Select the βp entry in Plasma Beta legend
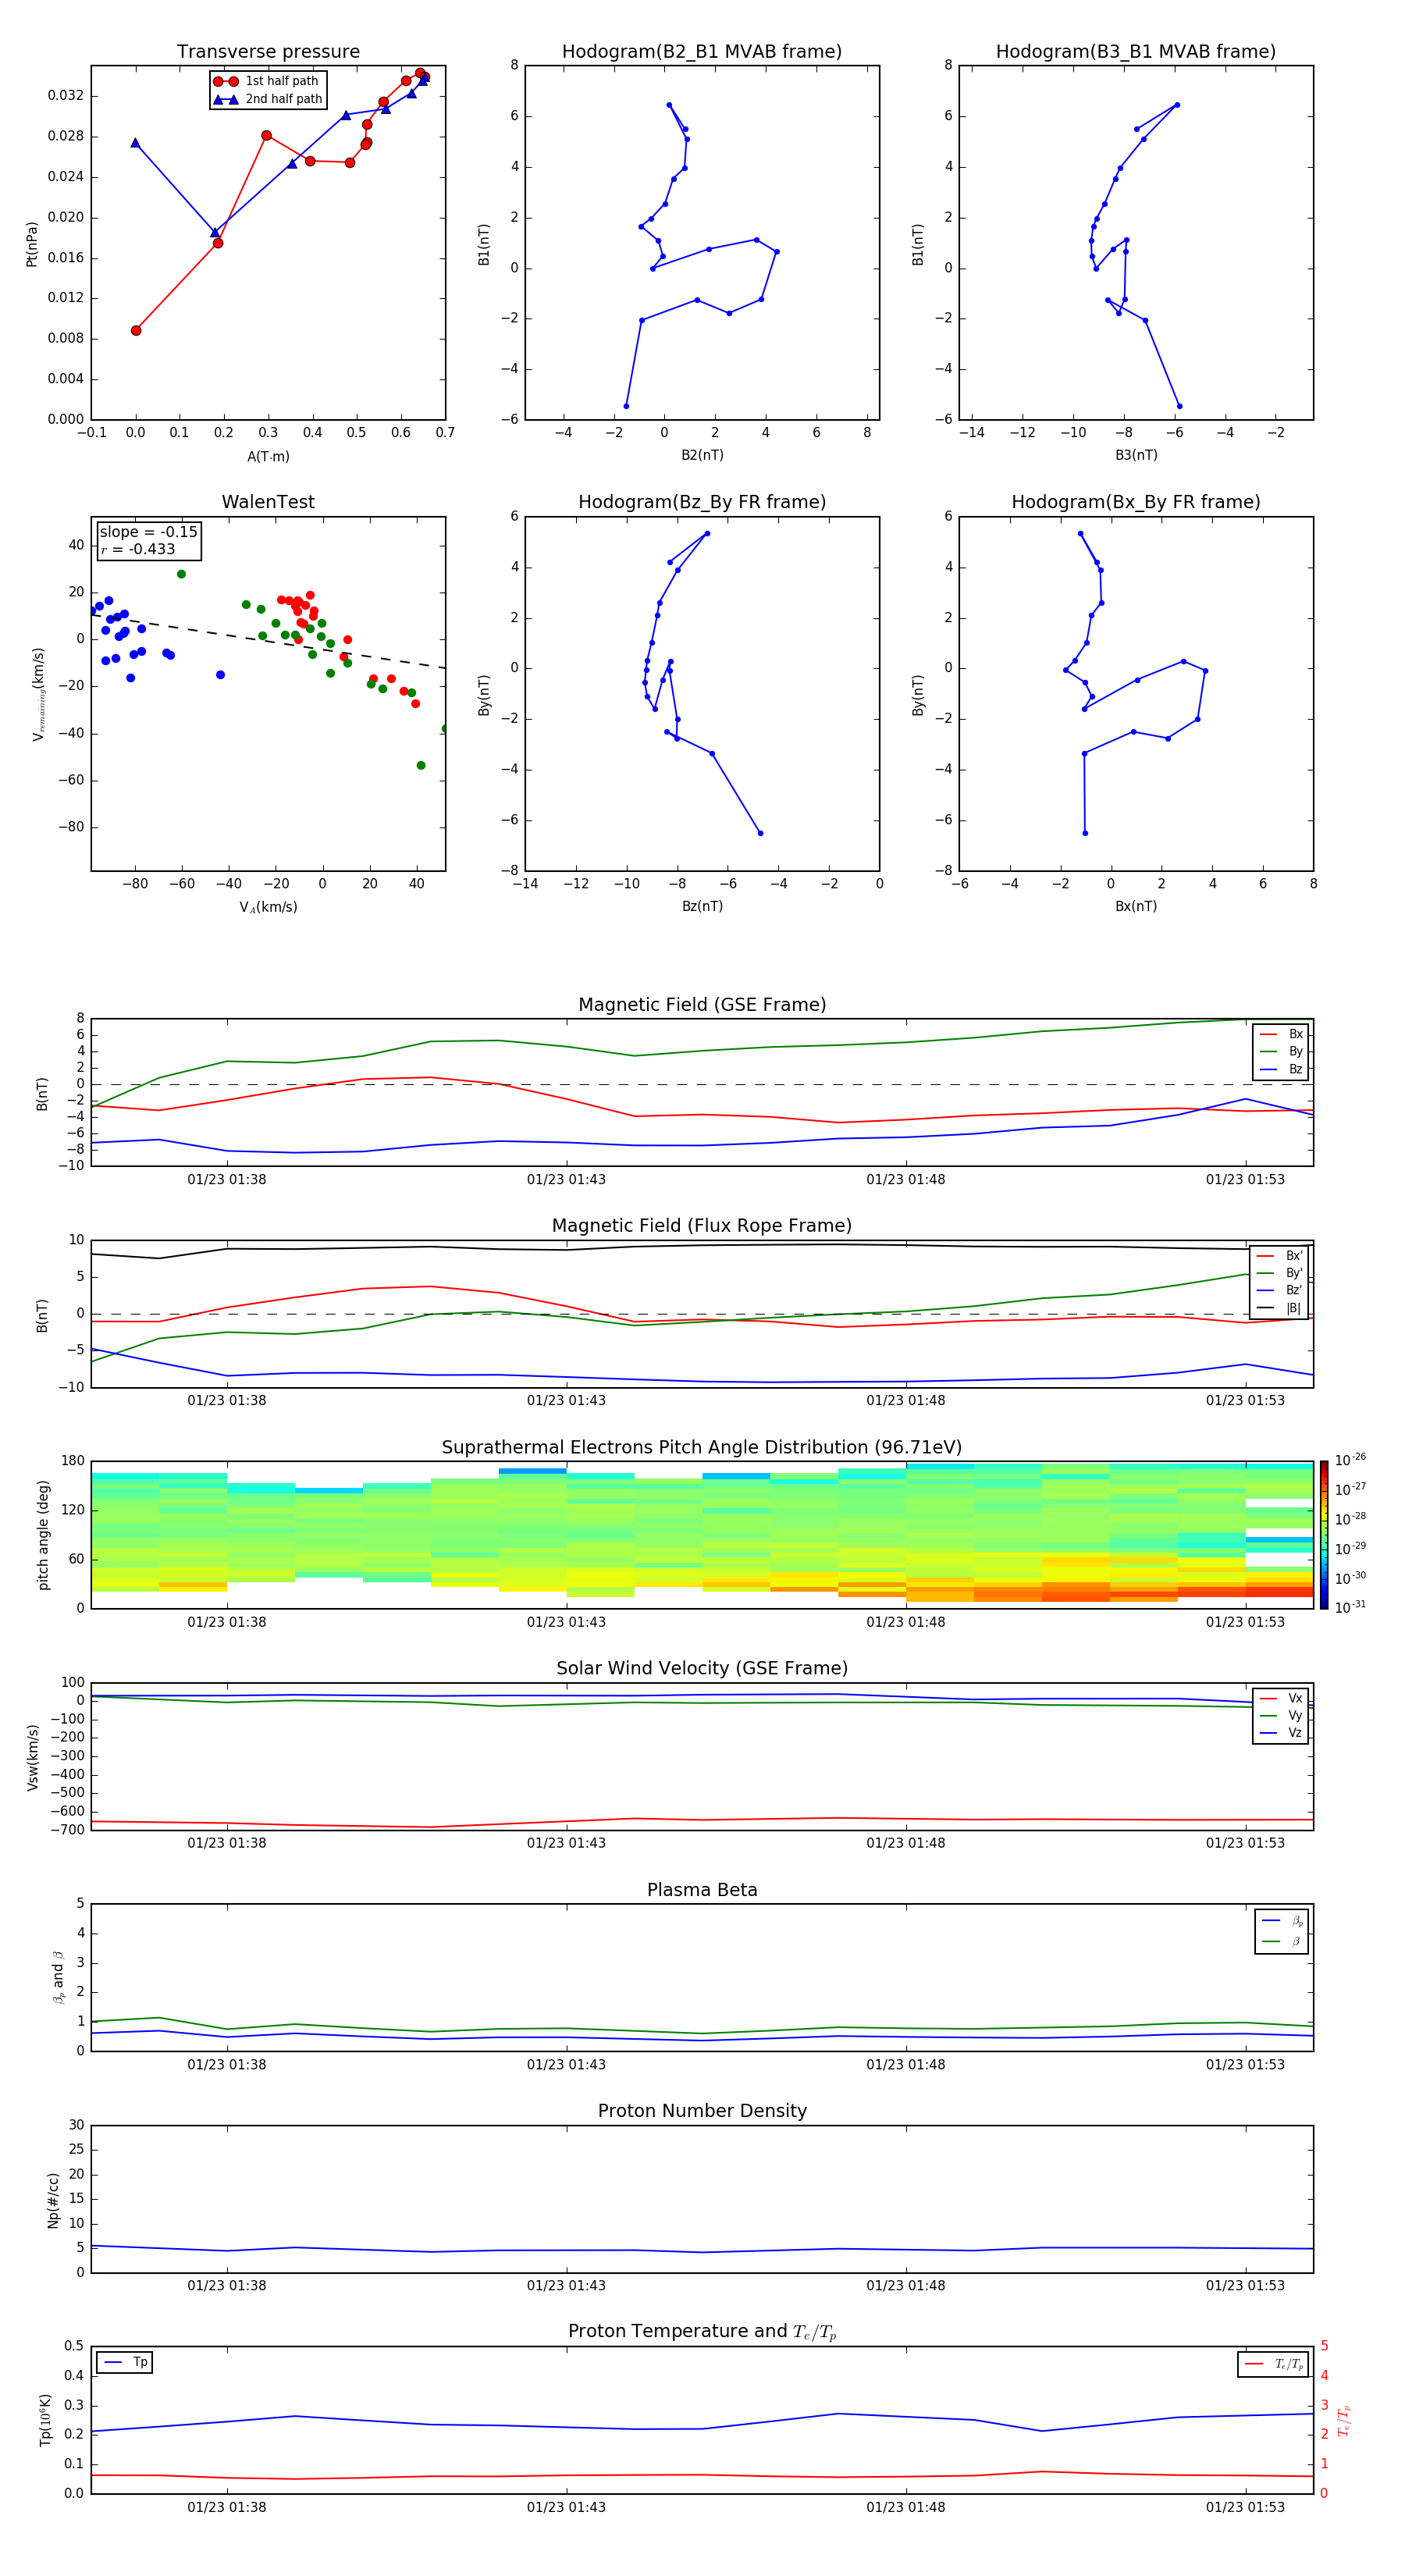The image size is (1405, 2576). 1283,1920
